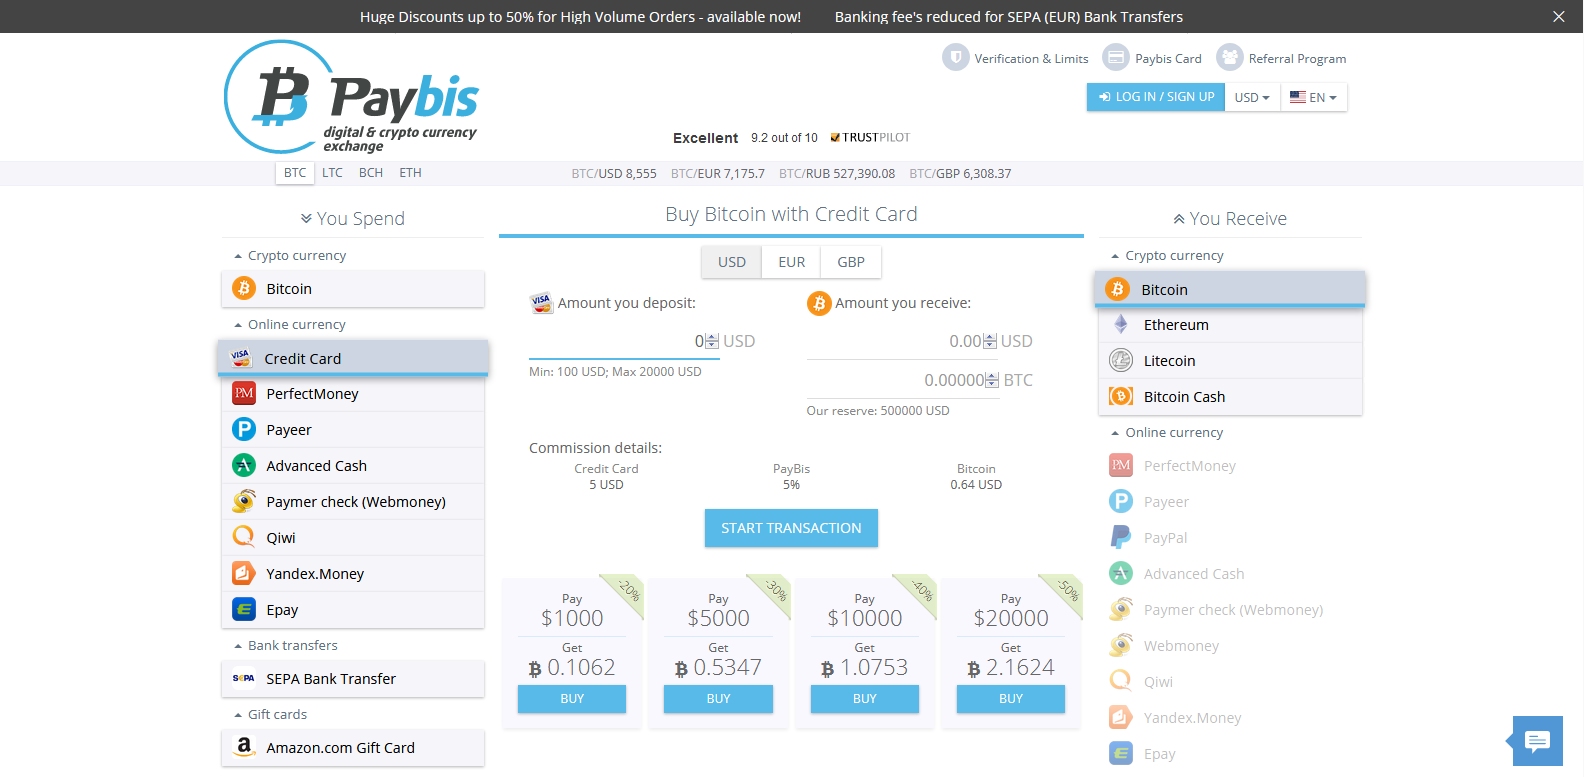Click the BTC/GBP 6,308.37 rate
This screenshot has height=777, width=1584.
click(x=960, y=173)
